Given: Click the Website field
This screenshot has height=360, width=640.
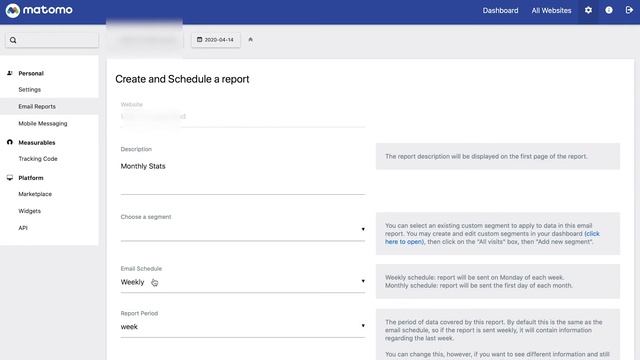Looking at the screenshot, I should [x=243, y=117].
